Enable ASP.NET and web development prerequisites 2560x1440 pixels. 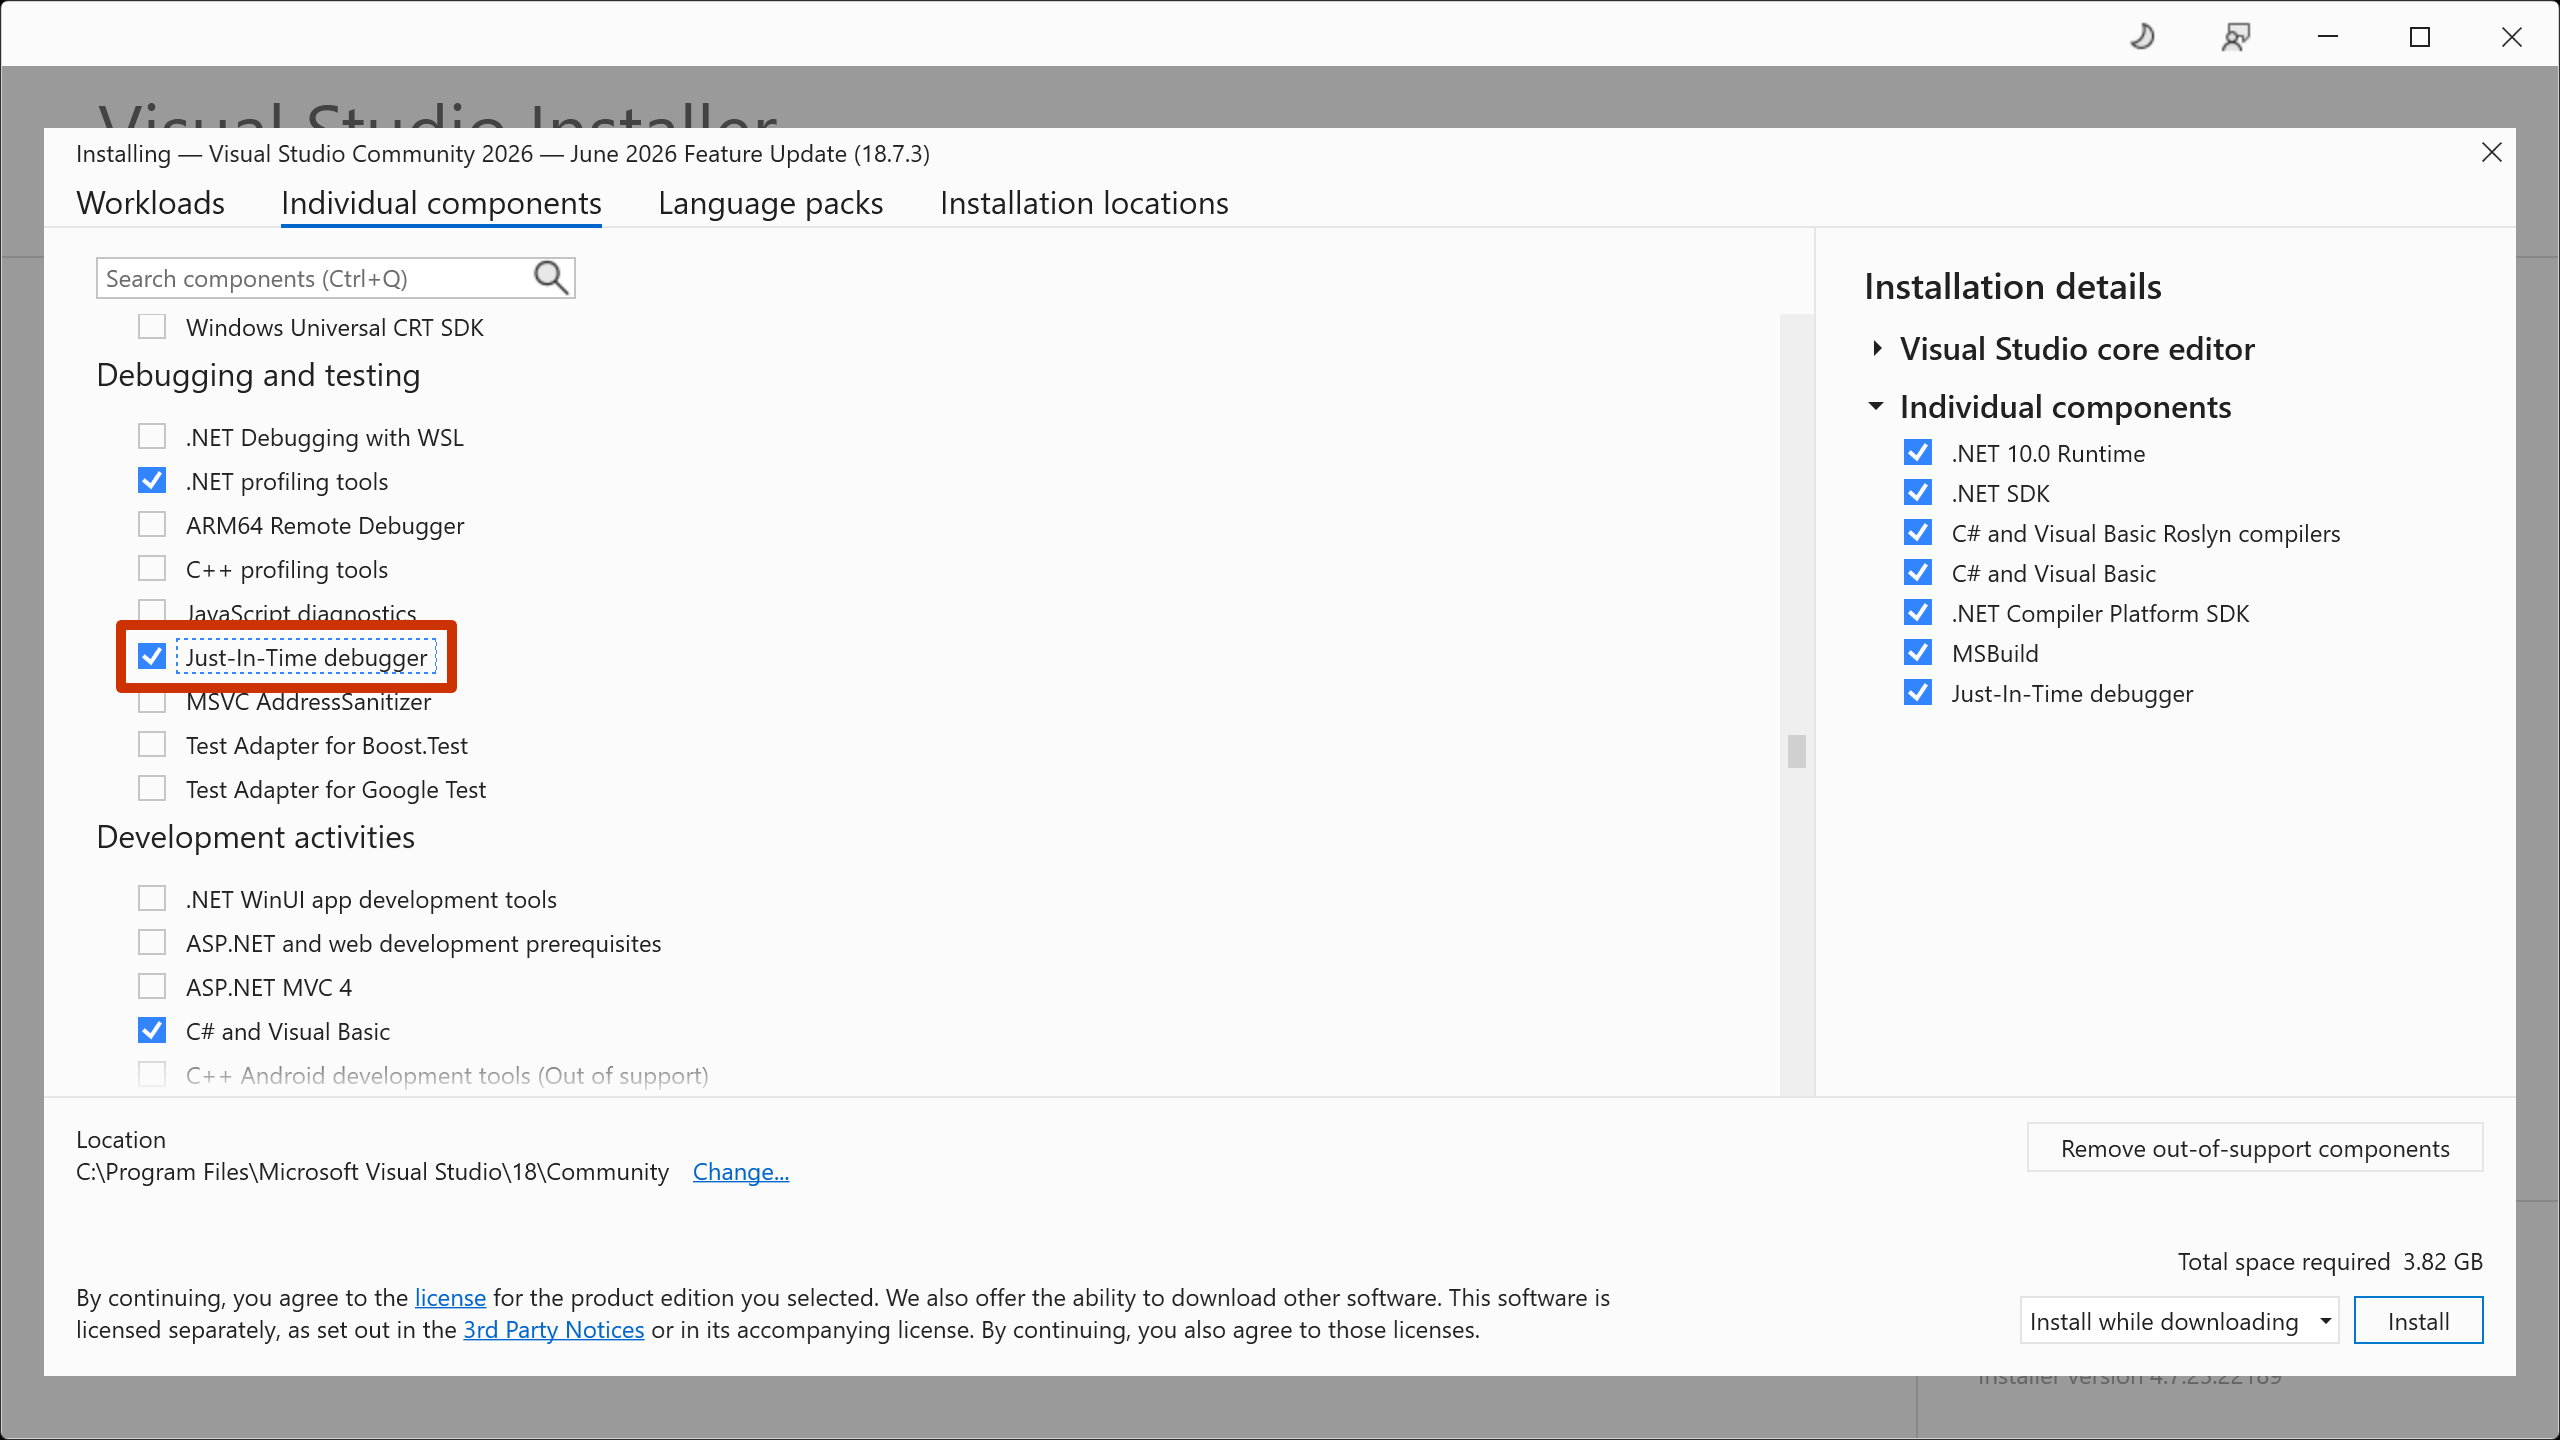tap(152, 943)
